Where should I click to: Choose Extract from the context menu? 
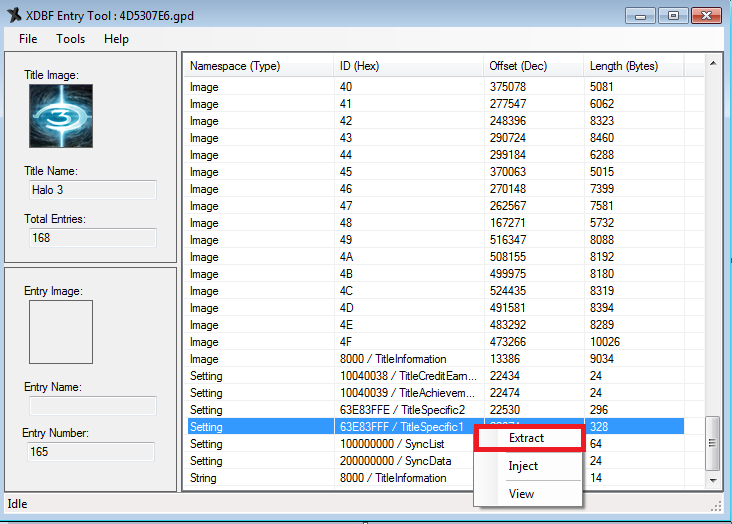pyautogui.click(x=527, y=438)
